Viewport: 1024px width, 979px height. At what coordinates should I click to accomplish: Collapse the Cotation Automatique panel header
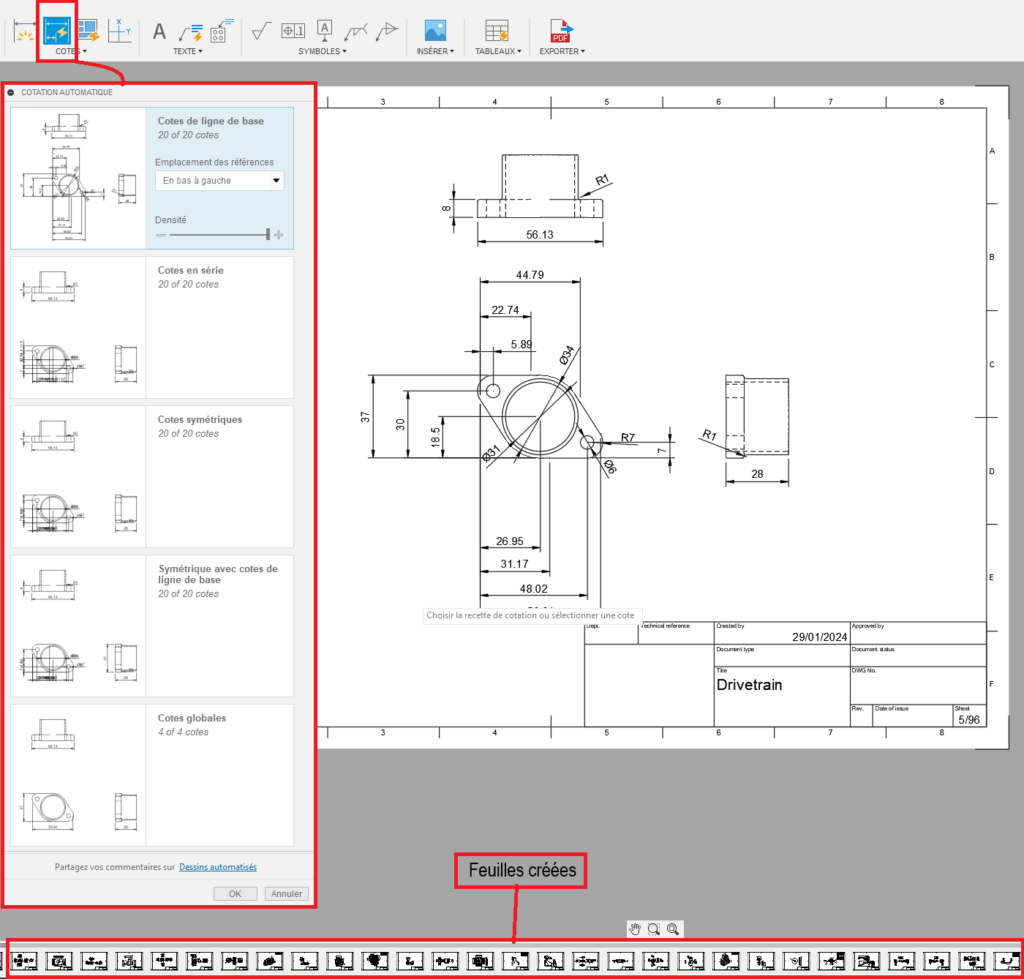click(11, 92)
